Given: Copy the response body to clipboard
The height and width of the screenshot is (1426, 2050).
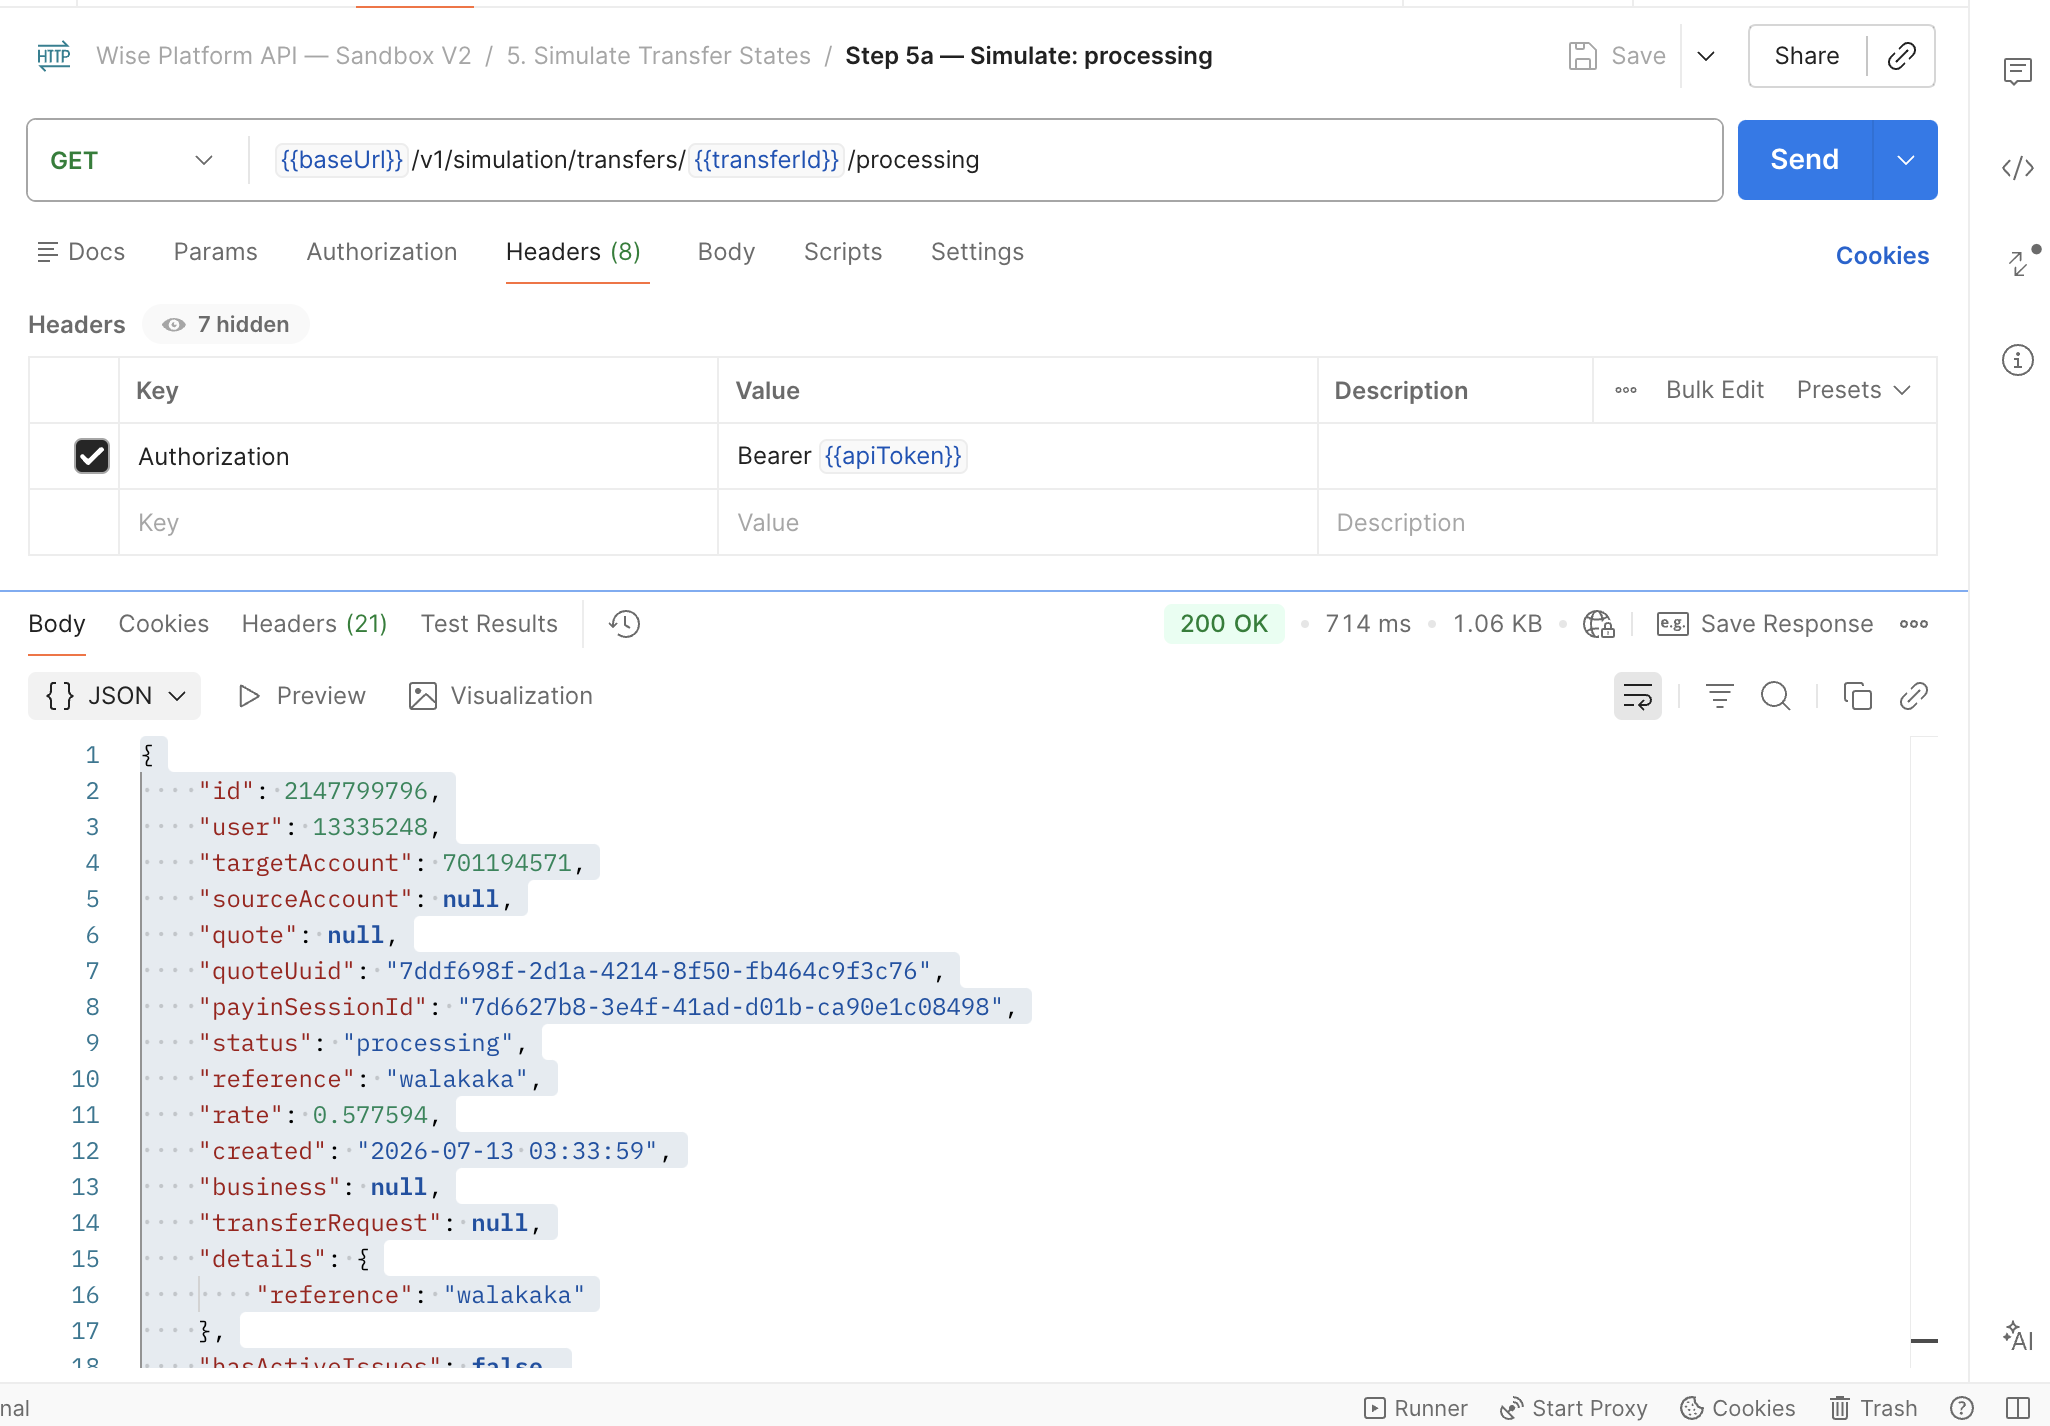Looking at the screenshot, I should 1858,696.
